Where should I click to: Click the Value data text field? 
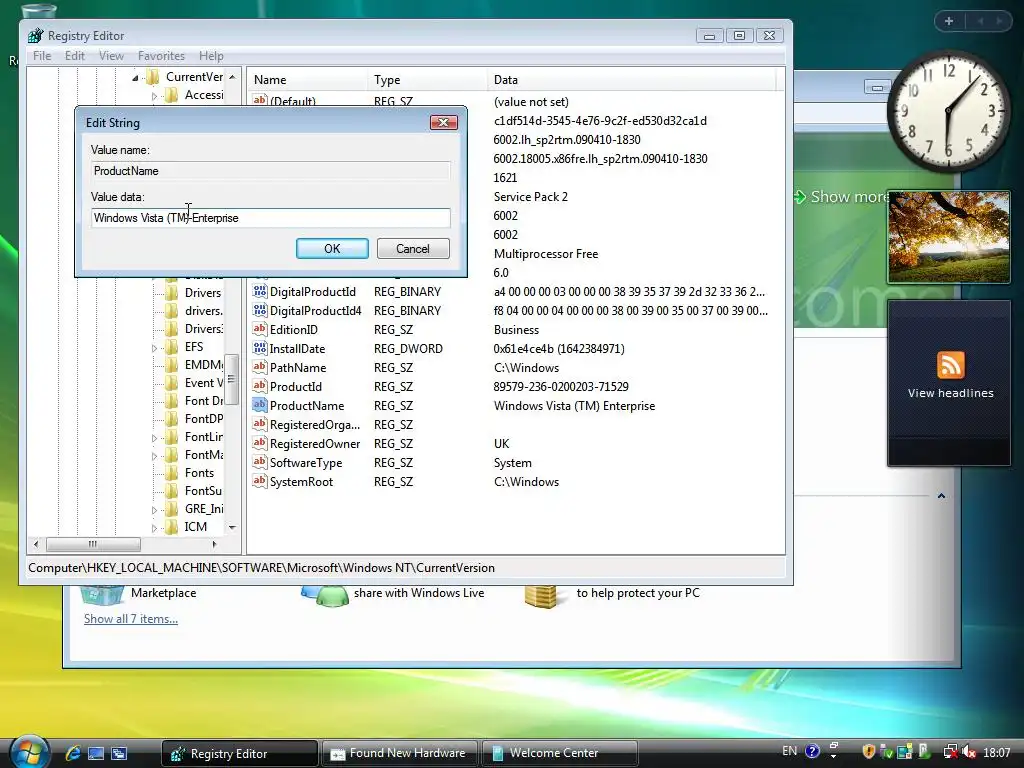(270, 218)
